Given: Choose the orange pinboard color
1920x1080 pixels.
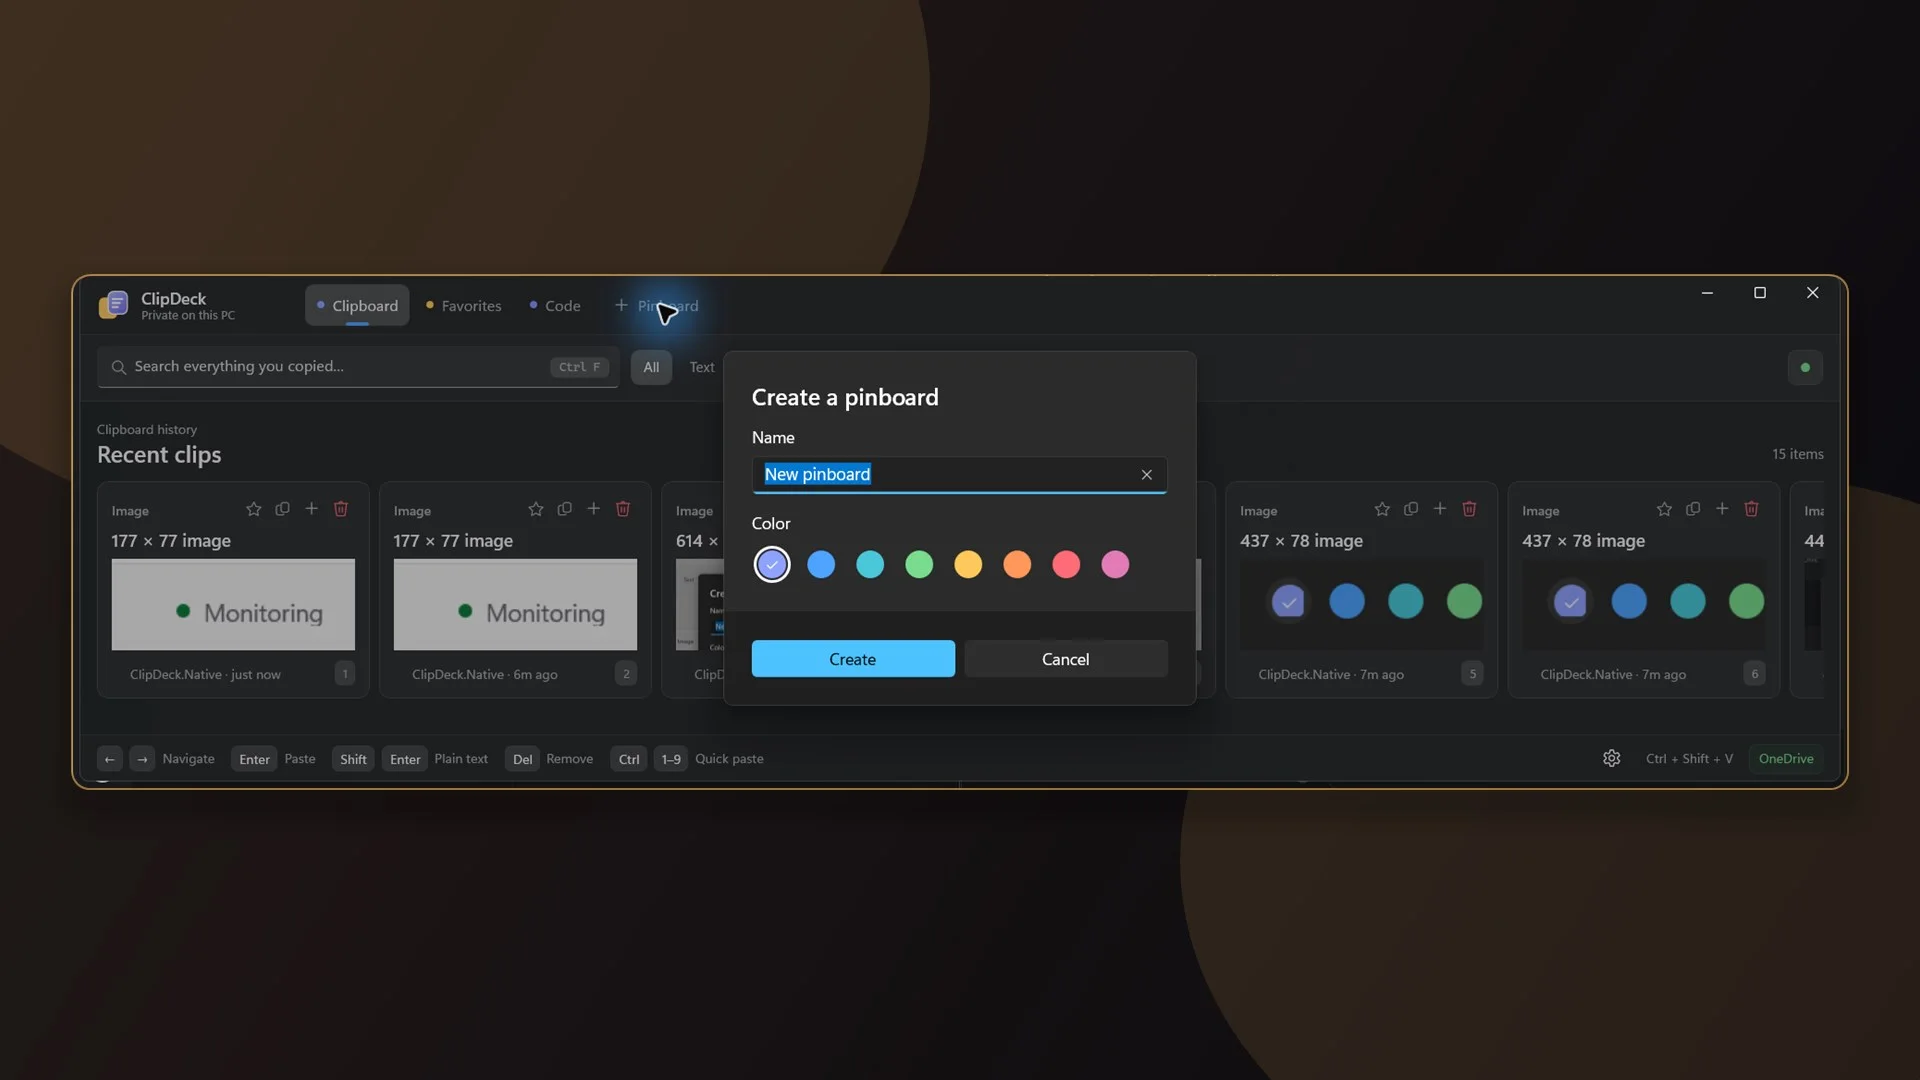Looking at the screenshot, I should [x=1017, y=565].
